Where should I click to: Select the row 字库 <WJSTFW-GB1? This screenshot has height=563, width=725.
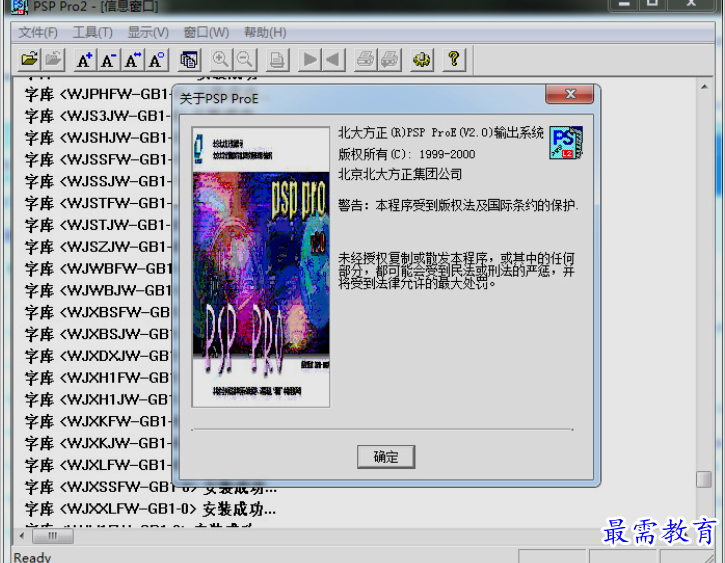pos(98,203)
